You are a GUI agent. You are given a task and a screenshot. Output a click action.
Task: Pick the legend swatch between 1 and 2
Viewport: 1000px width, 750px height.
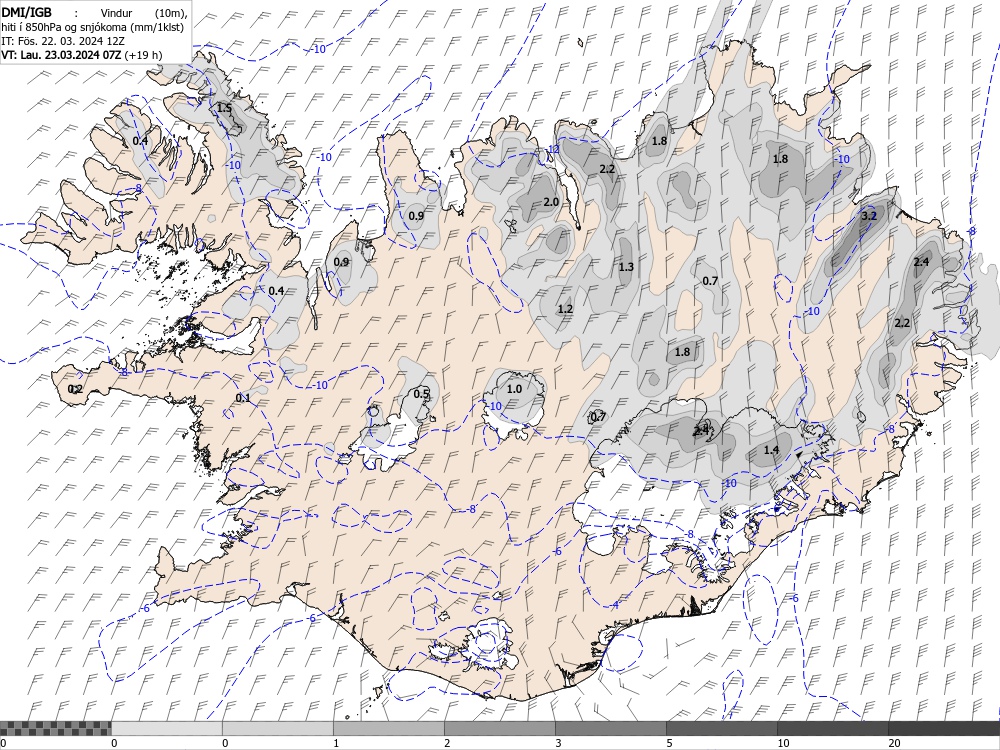point(389,728)
